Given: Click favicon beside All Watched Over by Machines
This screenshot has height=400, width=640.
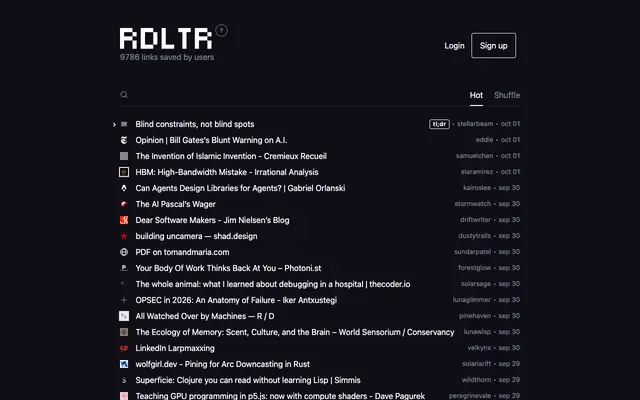Looking at the screenshot, I should pyautogui.click(x=124, y=316).
